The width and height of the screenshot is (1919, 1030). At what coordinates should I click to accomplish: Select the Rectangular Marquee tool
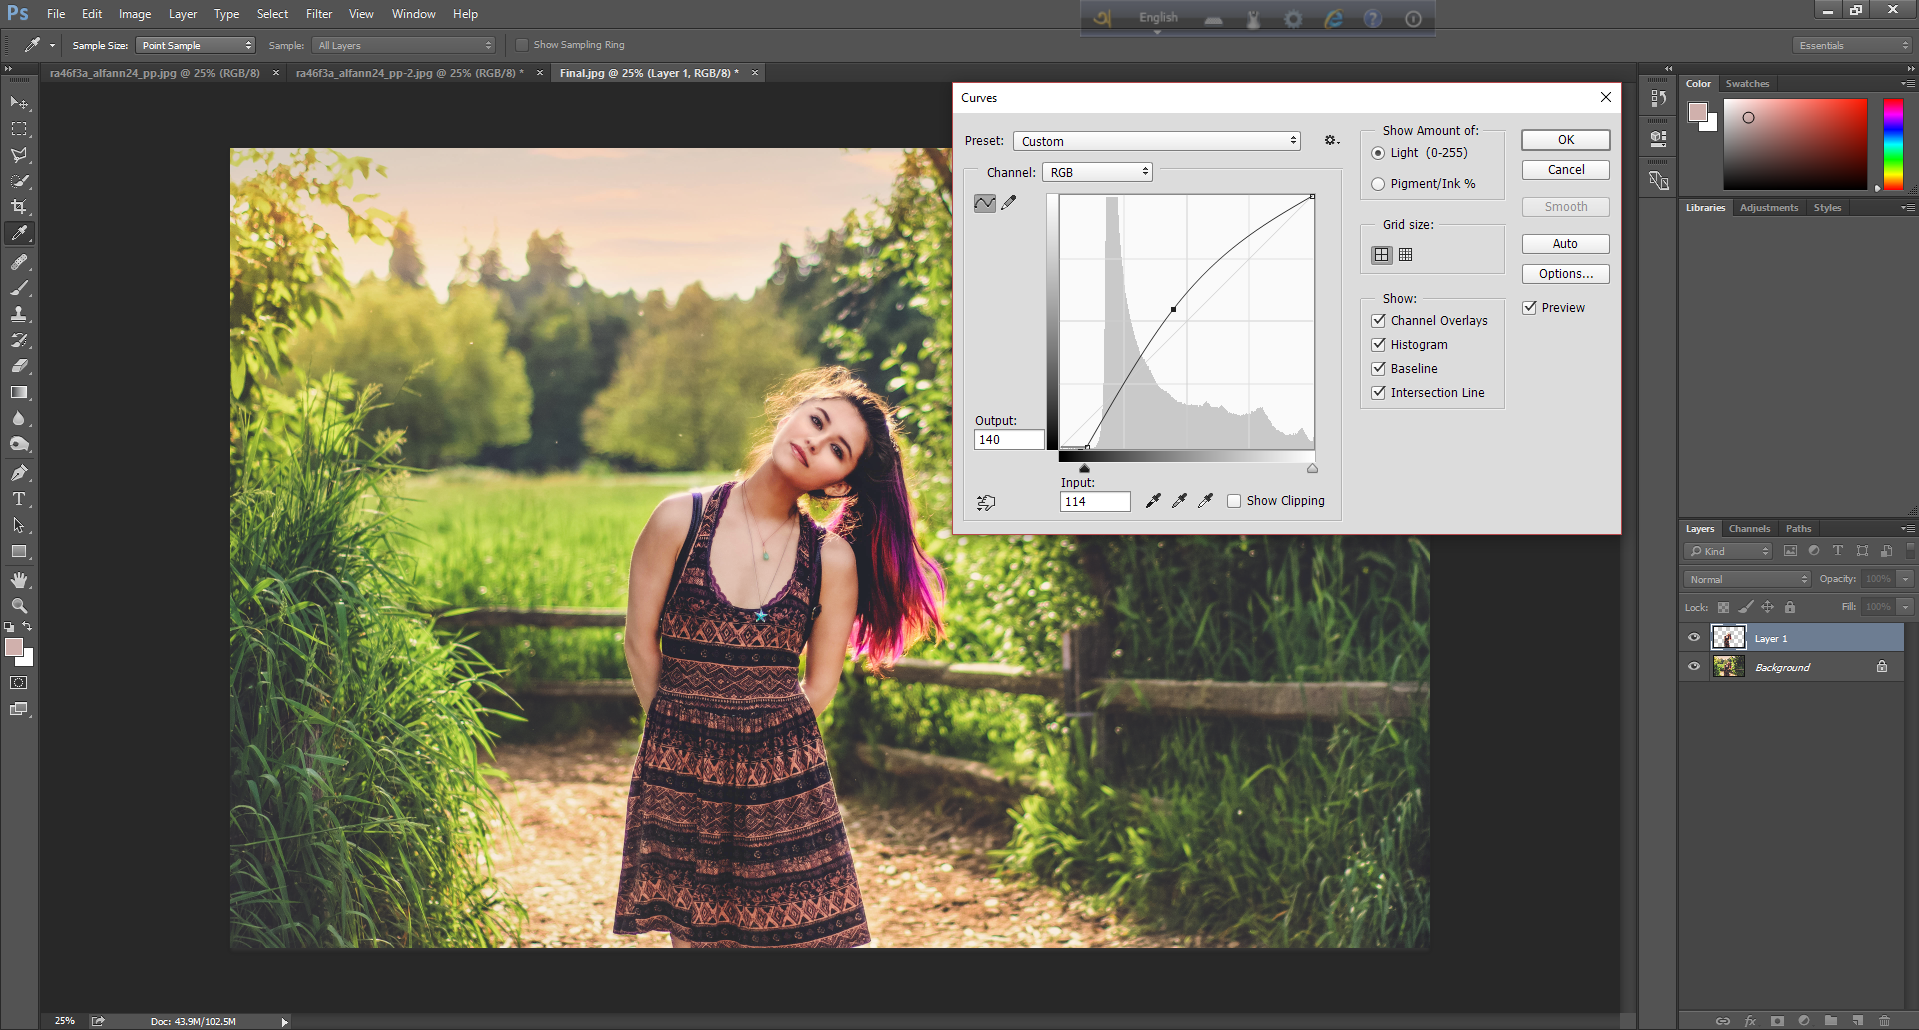click(19, 129)
